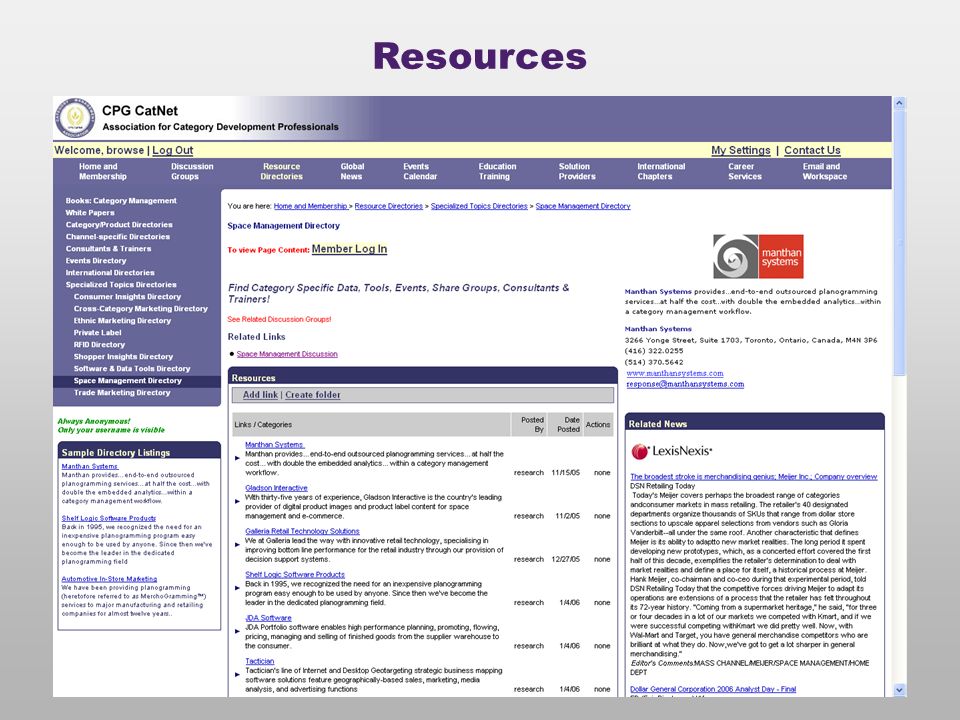Viewport: 960px width, 720px height.
Task: Open Software & Data Tools Directory
Action: pos(132,369)
